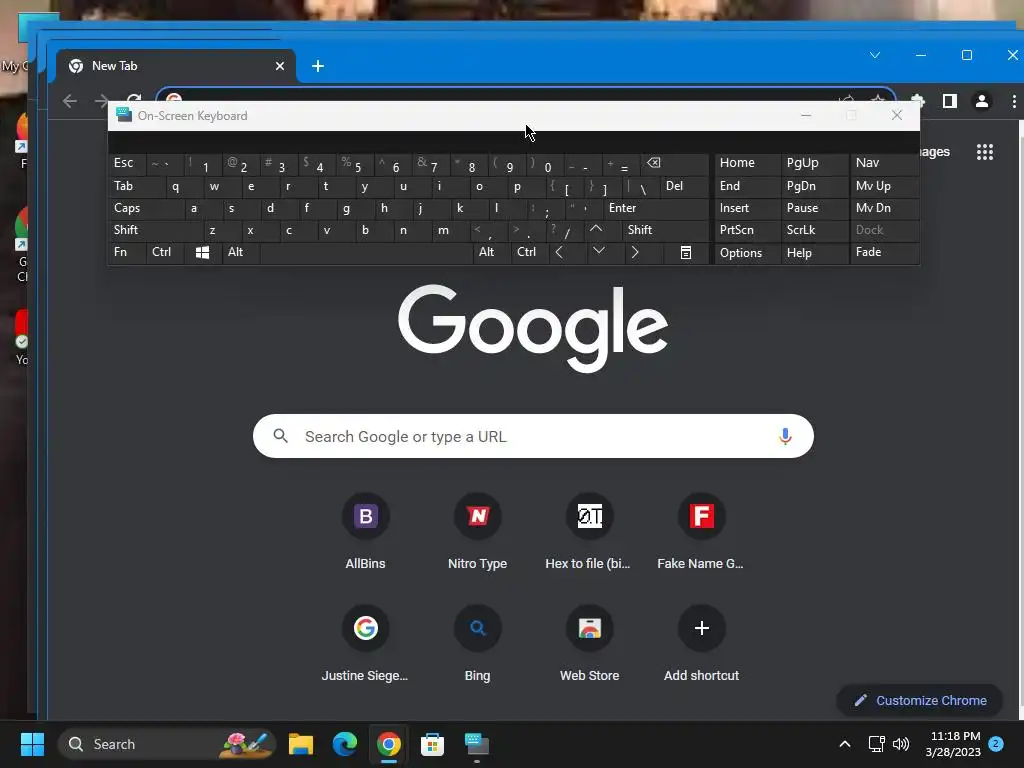This screenshot has height=768, width=1024.
Task: Select the New Tab tab
Action: (176, 66)
